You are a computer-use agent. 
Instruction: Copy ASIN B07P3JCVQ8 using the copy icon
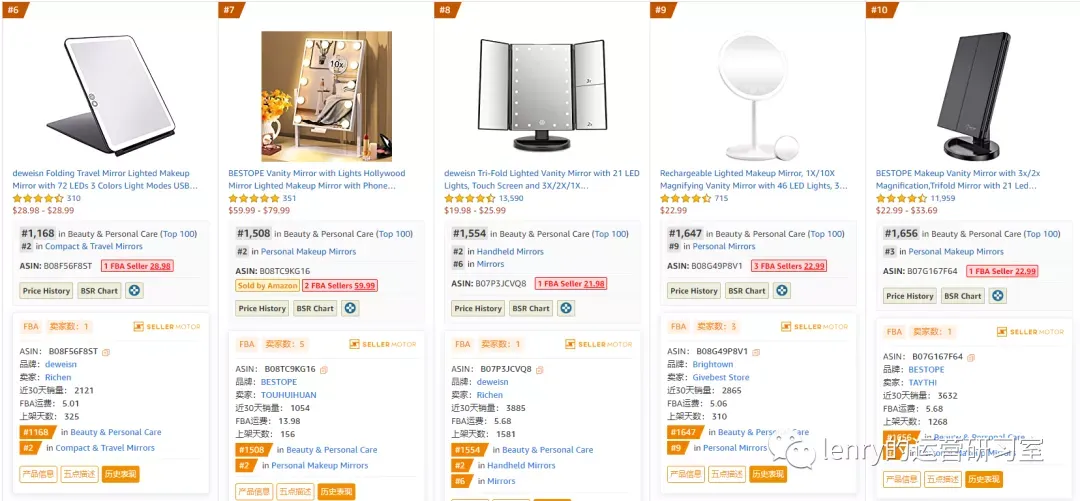[x=539, y=369]
